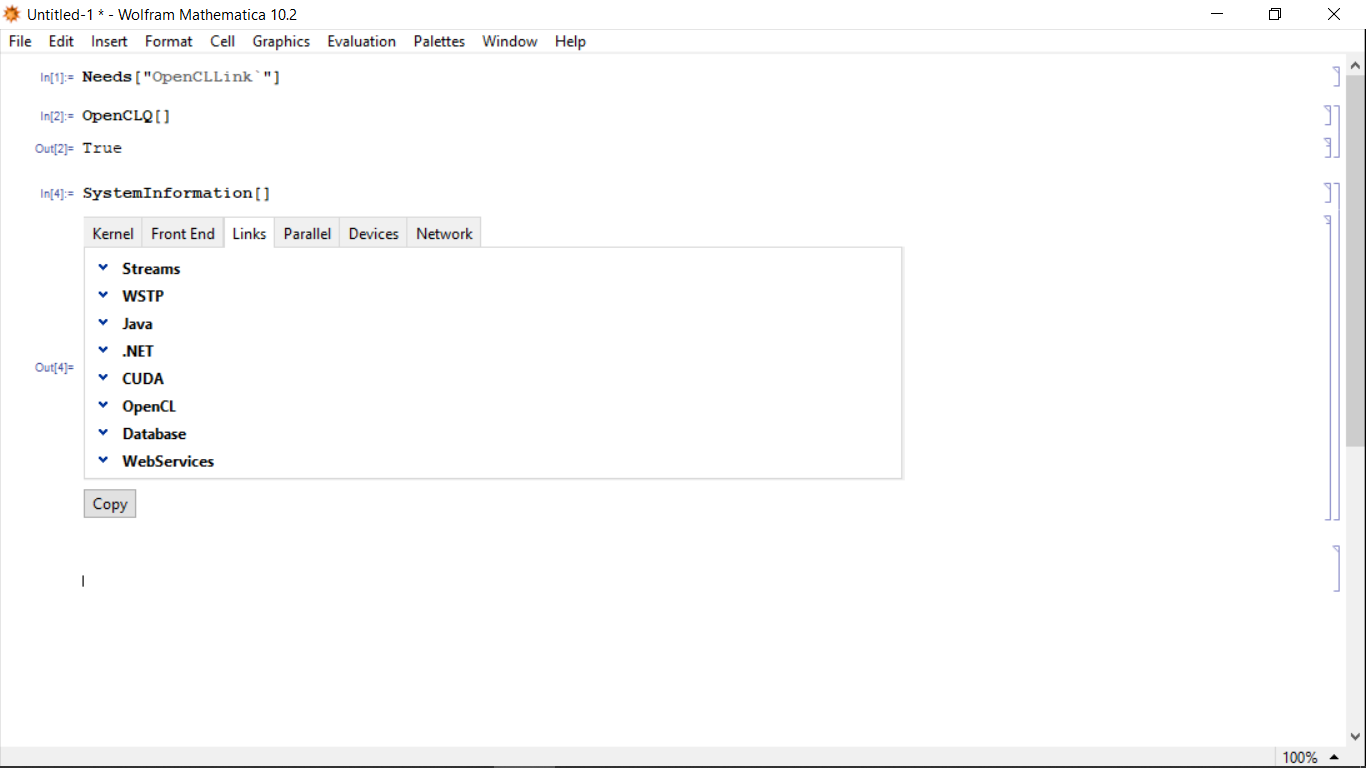The image size is (1366, 768).
Task: Select the Links tab
Action: pos(249,233)
